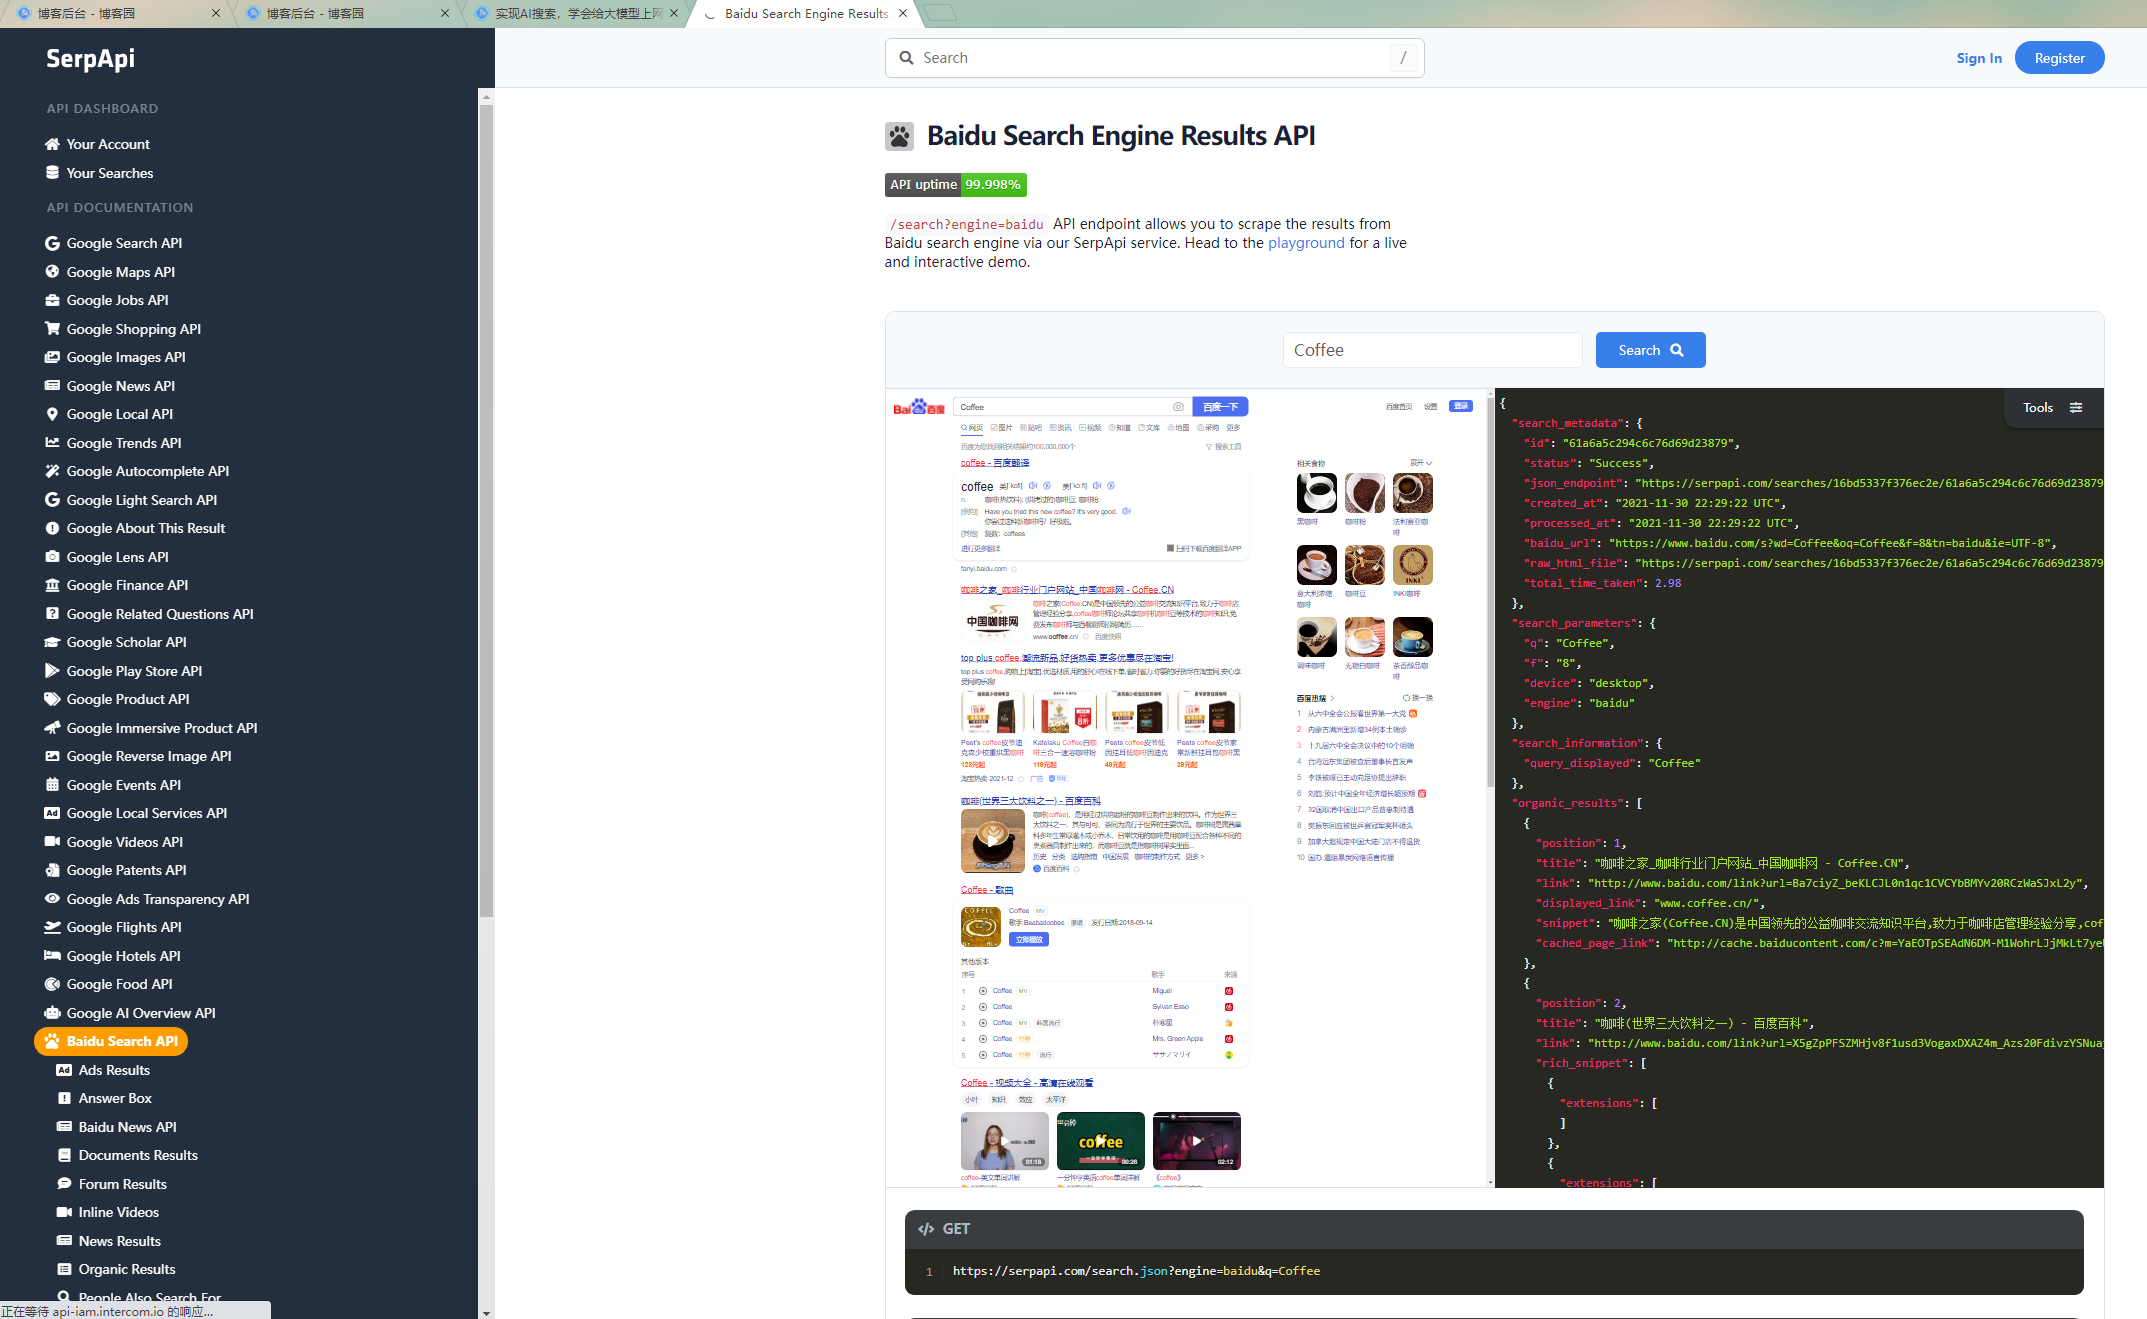Viewport: 2147px width, 1319px height.
Task: Click the Google Maps API globe icon
Action: [x=52, y=272]
